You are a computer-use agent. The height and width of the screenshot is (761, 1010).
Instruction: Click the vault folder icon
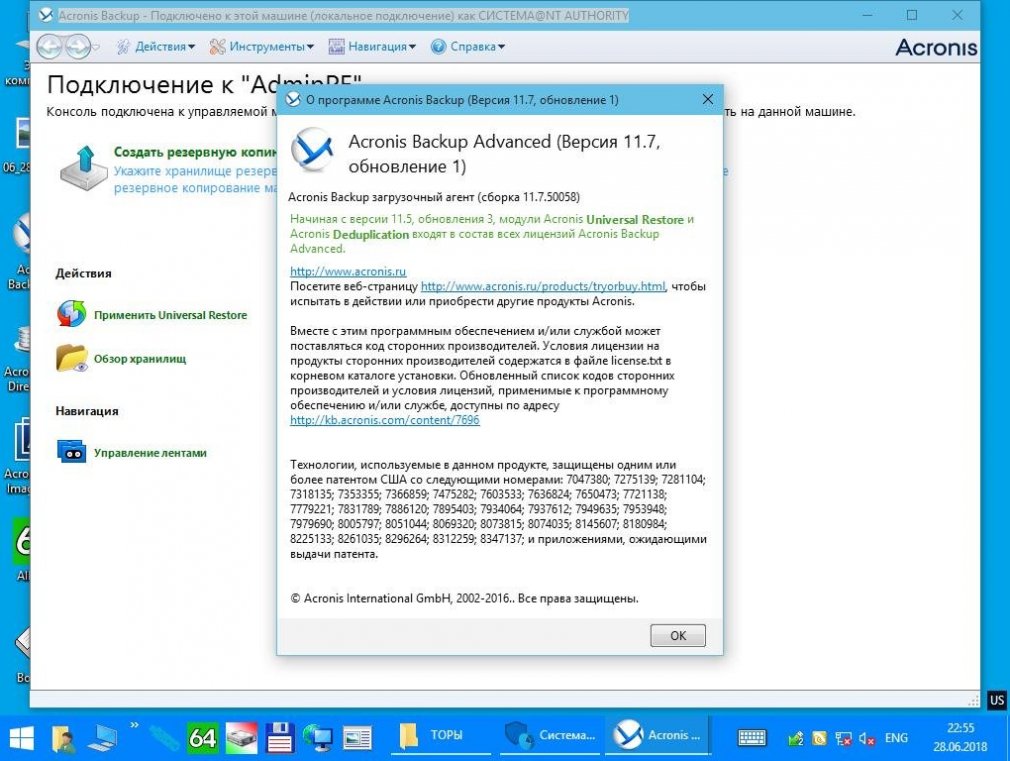(71, 358)
